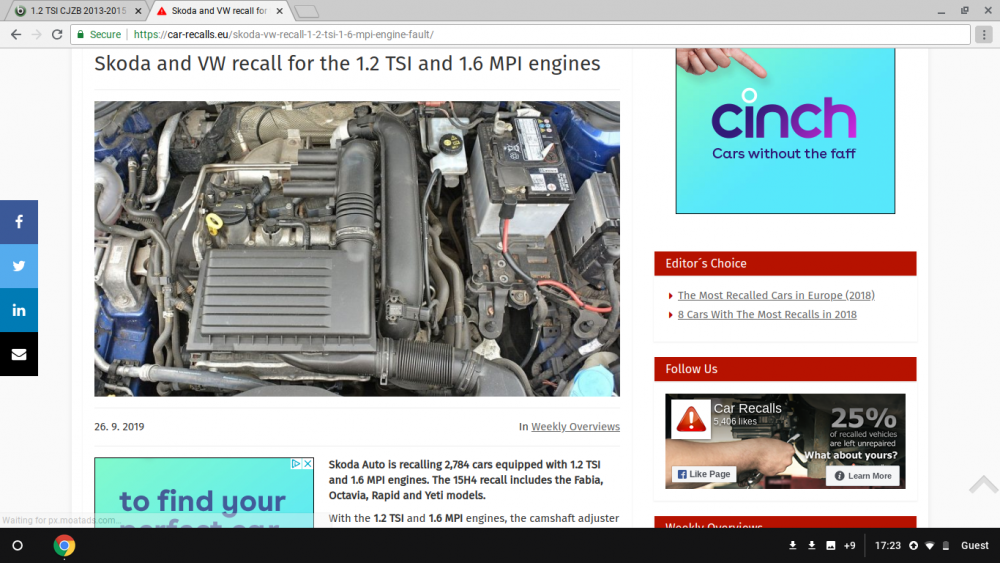Share article via Twitter sidebar icon
Screen dimensions: 1000x563
(18, 266)
